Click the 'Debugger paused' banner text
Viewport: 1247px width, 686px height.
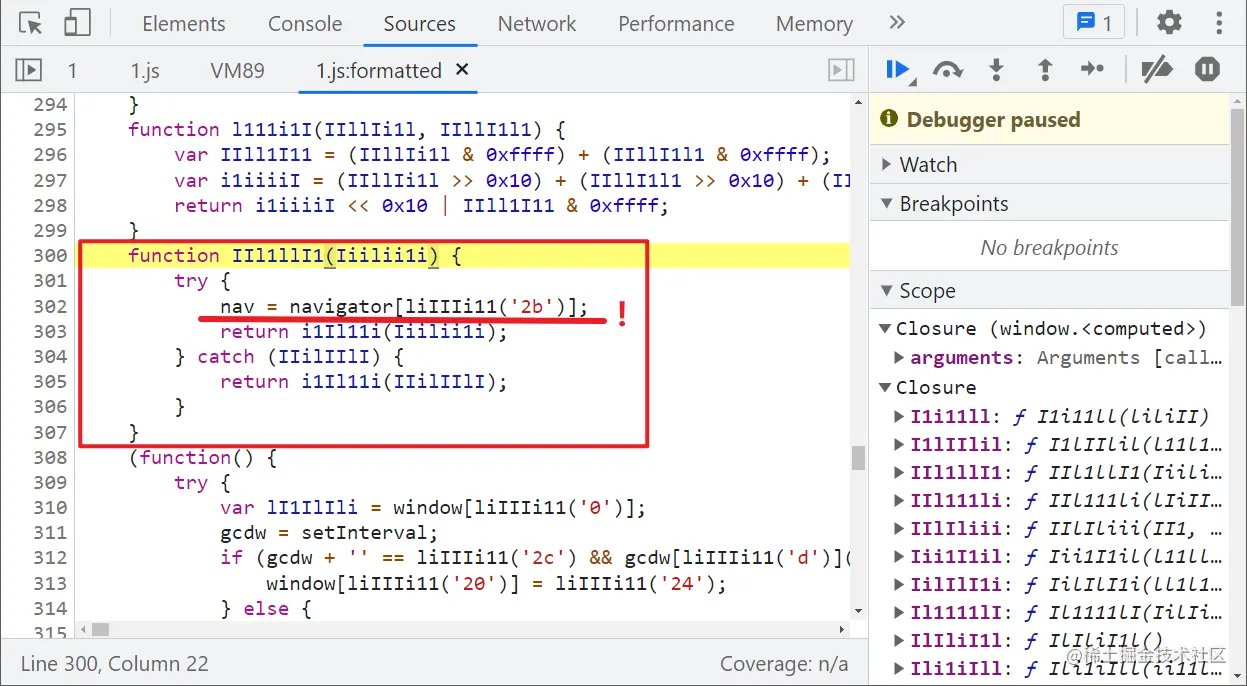(993, 120)
